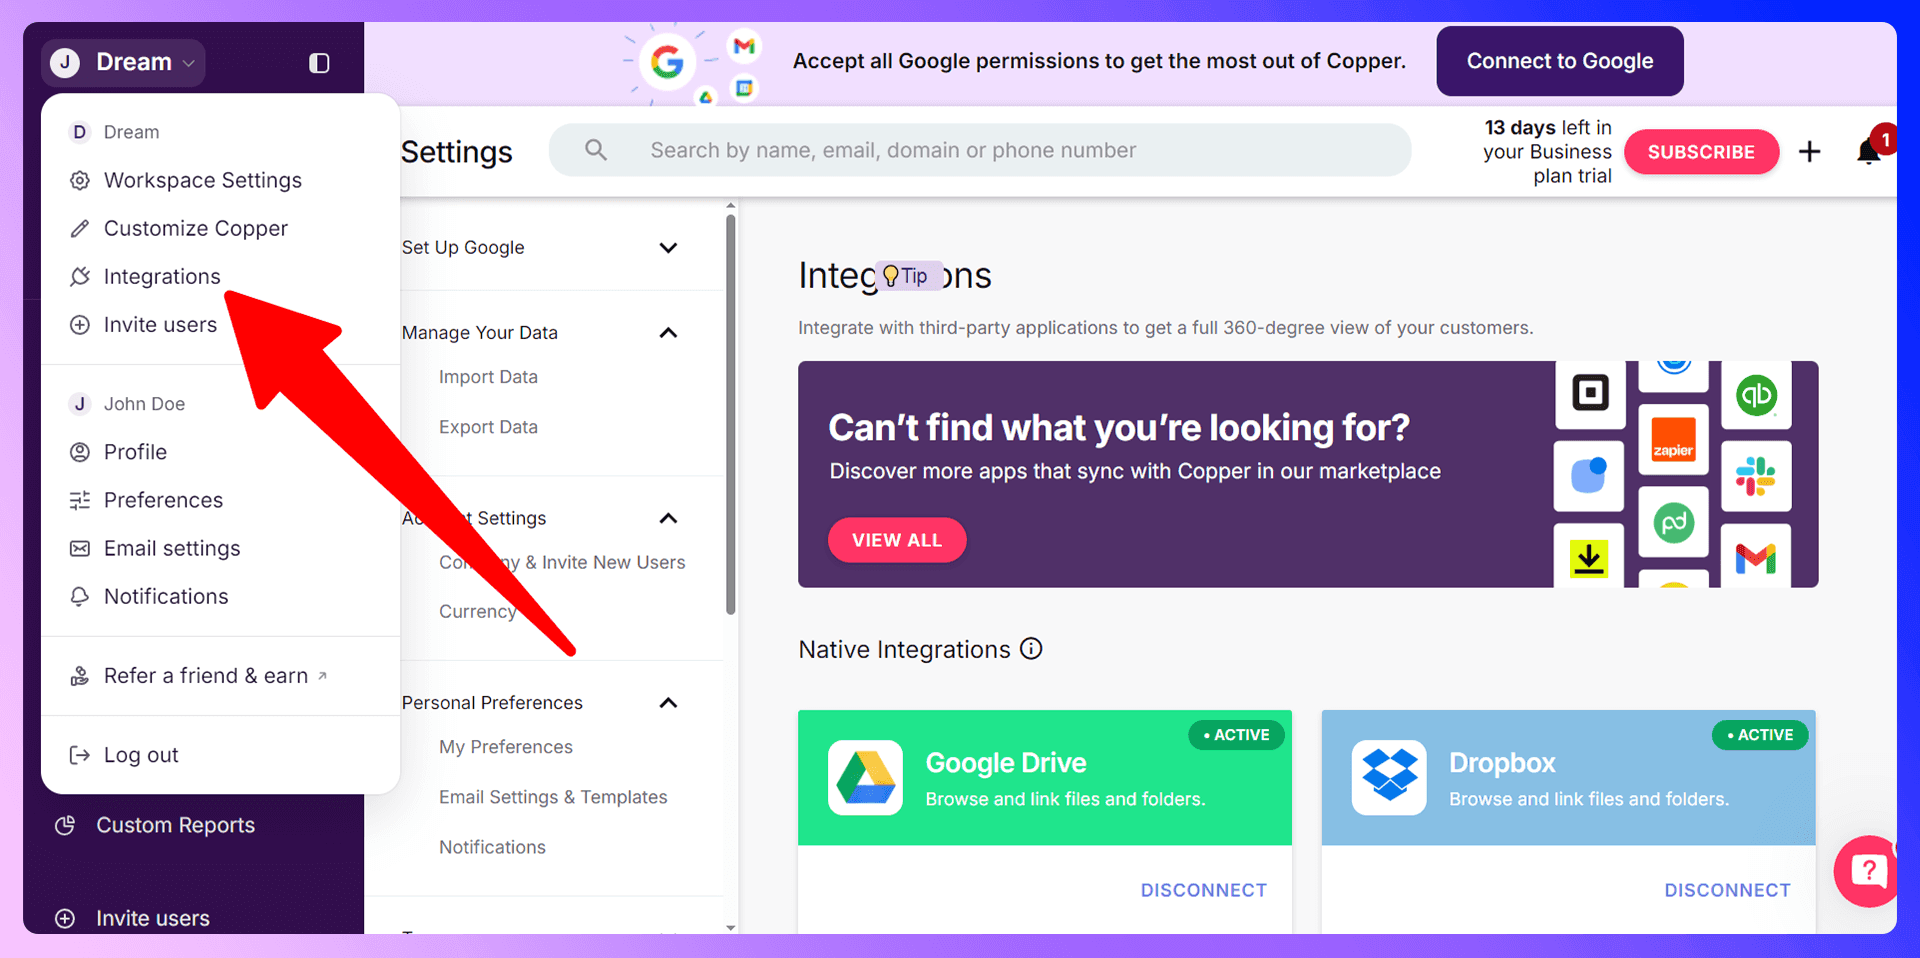
Task: Disconnect Google Drive integration
Action: click(x=1204, y=890)
